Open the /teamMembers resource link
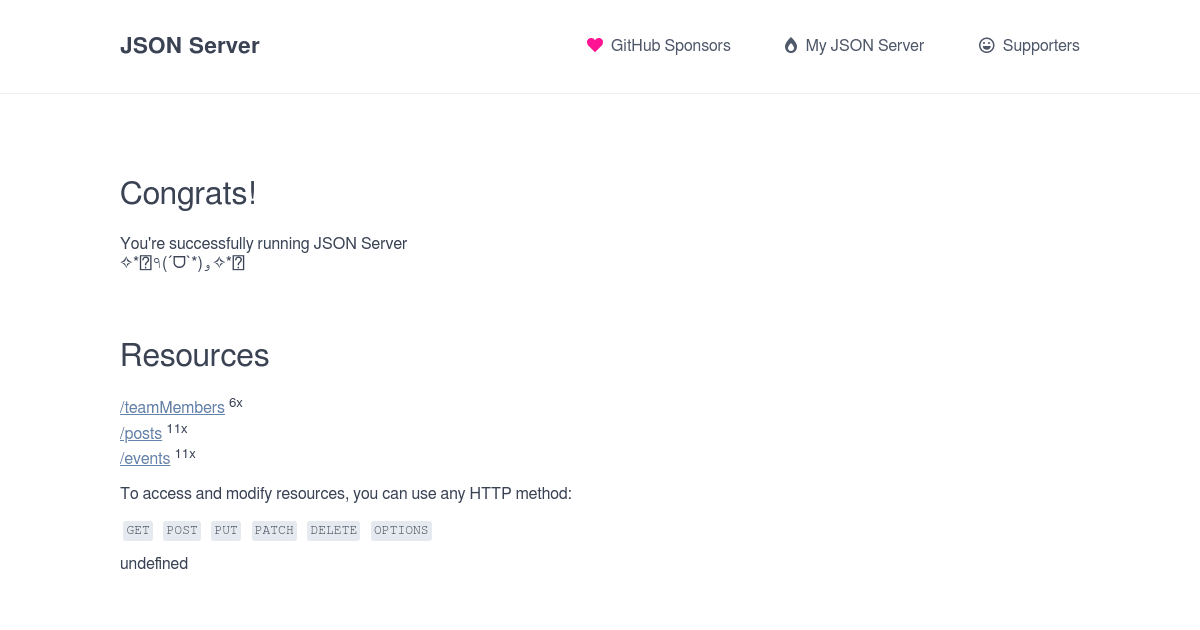This screenshot has width=1200, height=630. point(172,407)
